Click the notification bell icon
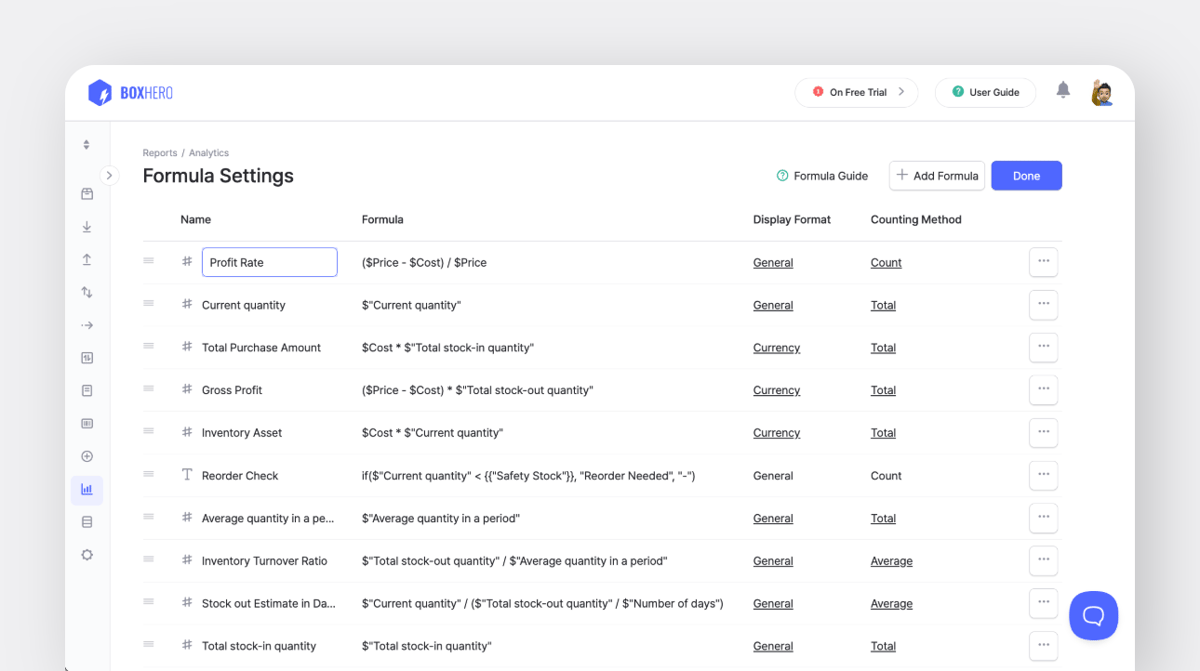Viewport: 1200px width, 671px height. tap(1063, 91)
